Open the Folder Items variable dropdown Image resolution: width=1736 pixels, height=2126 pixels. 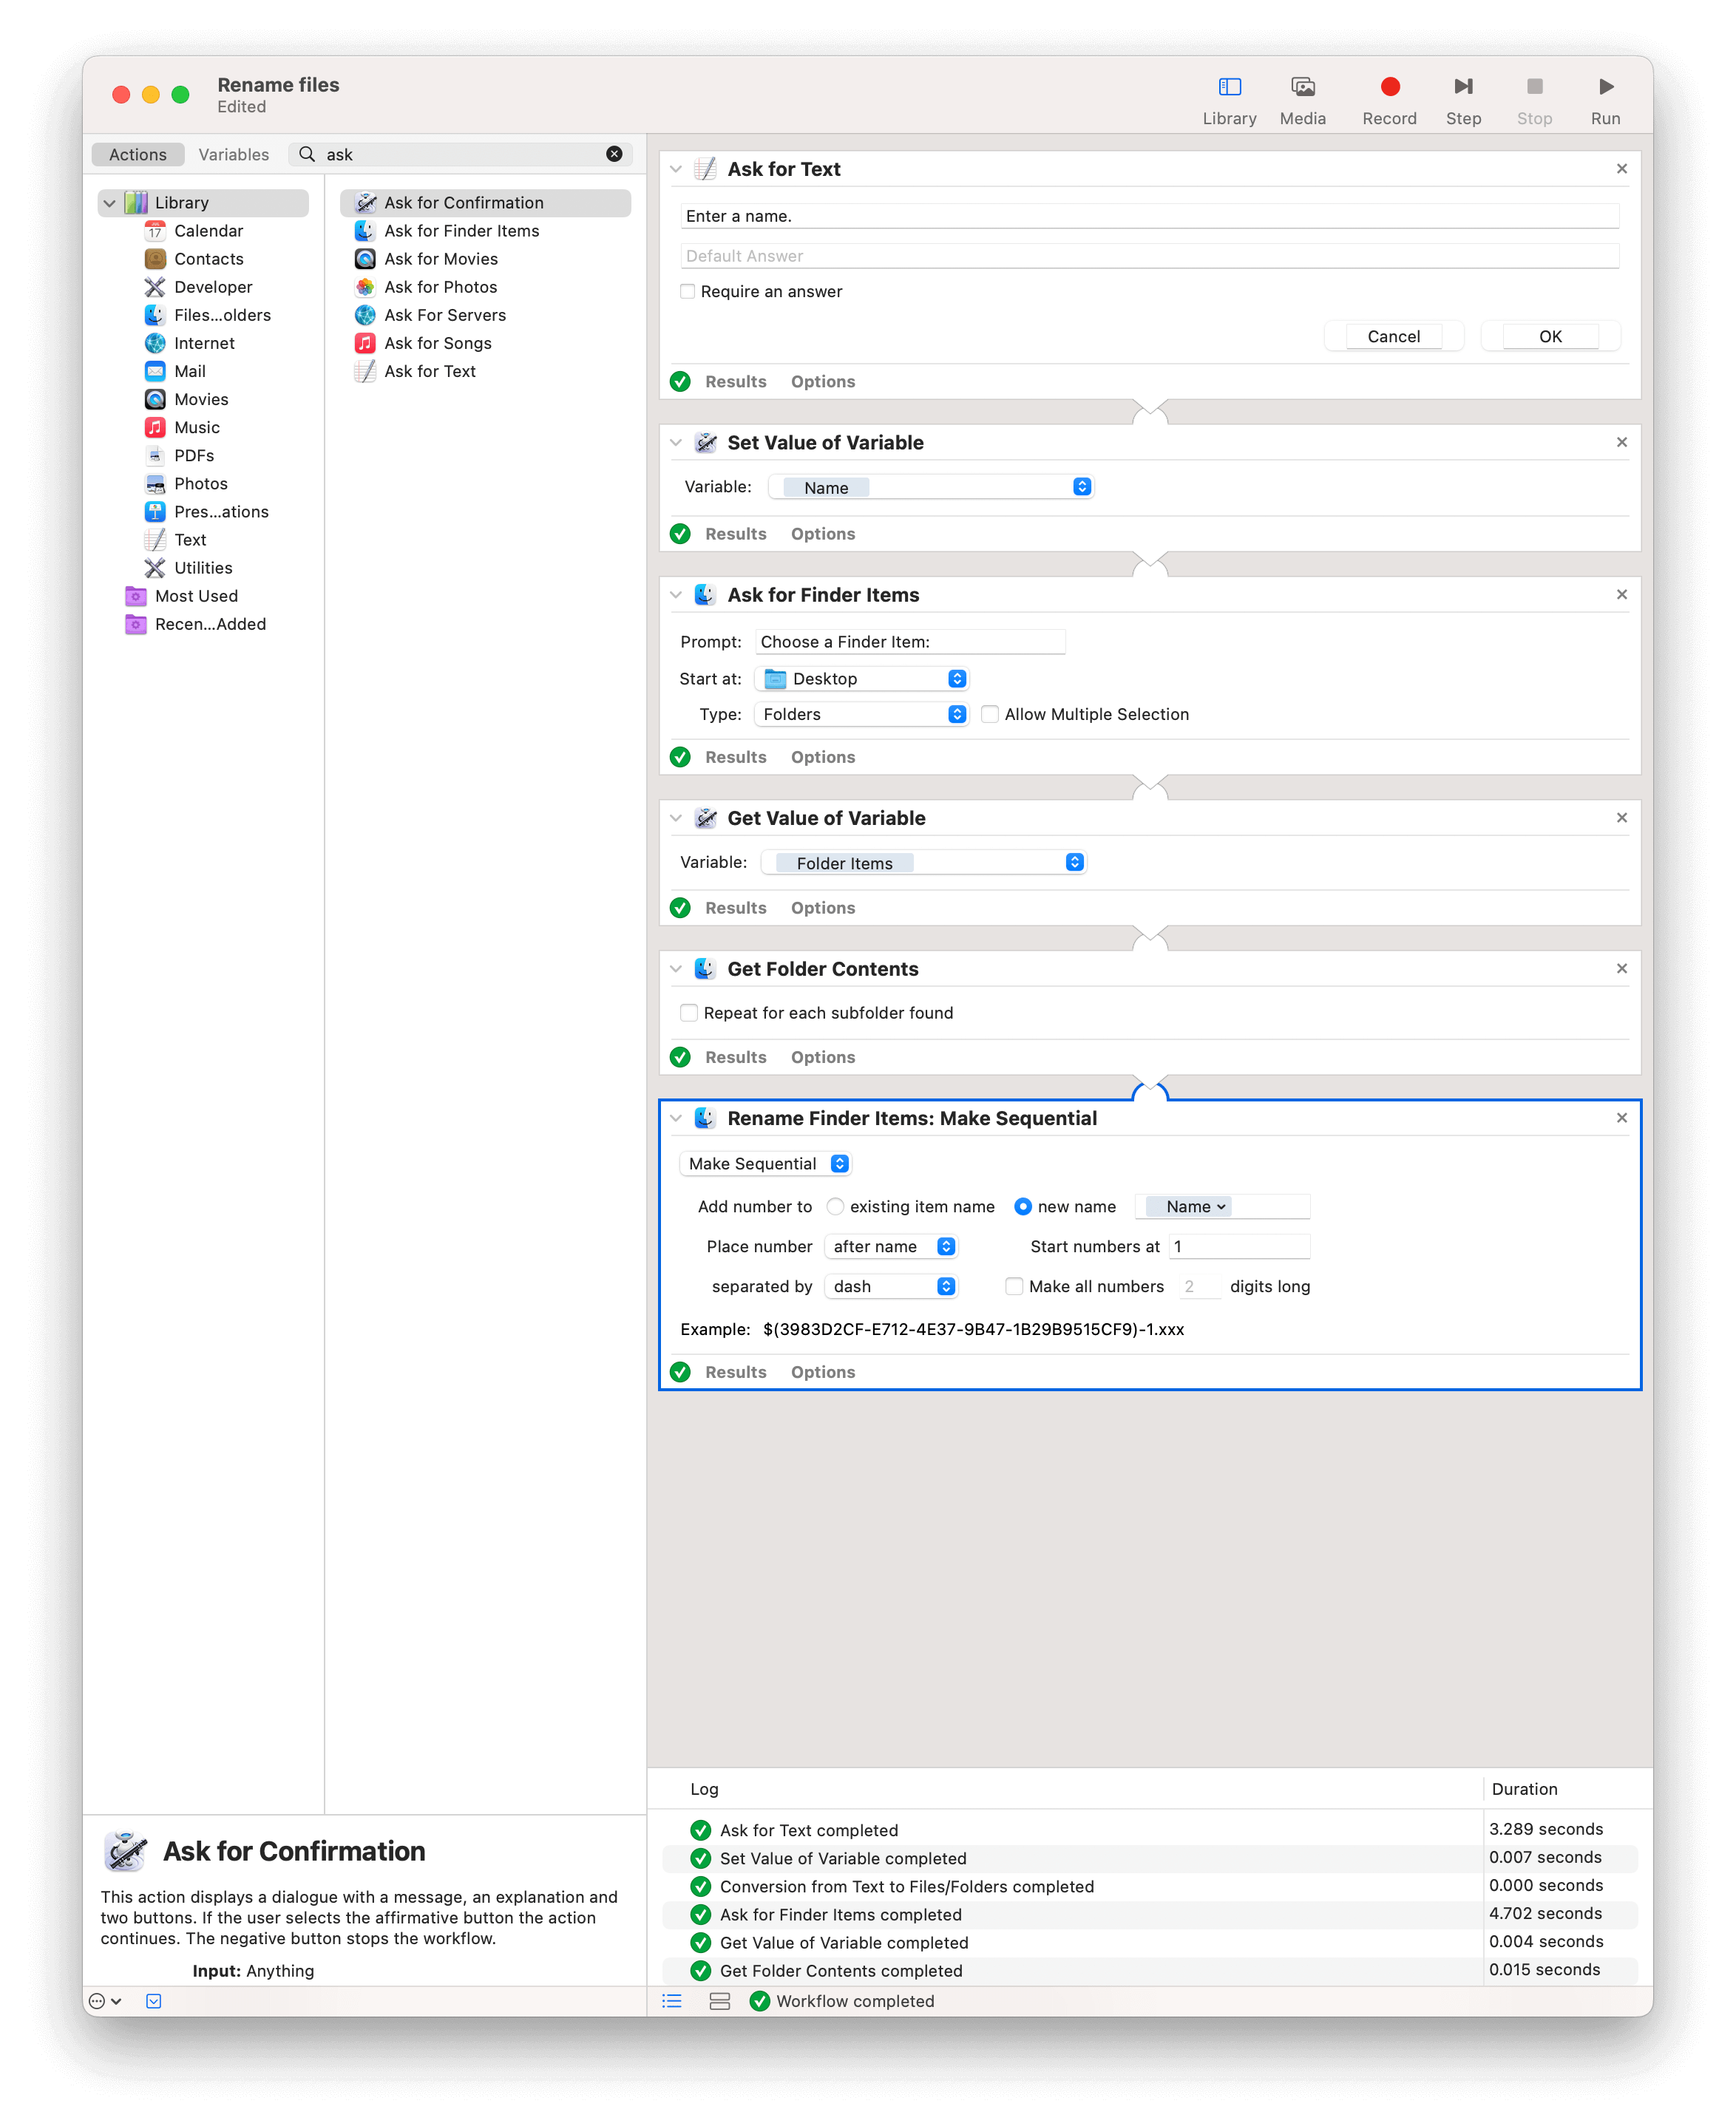point(923,862)
